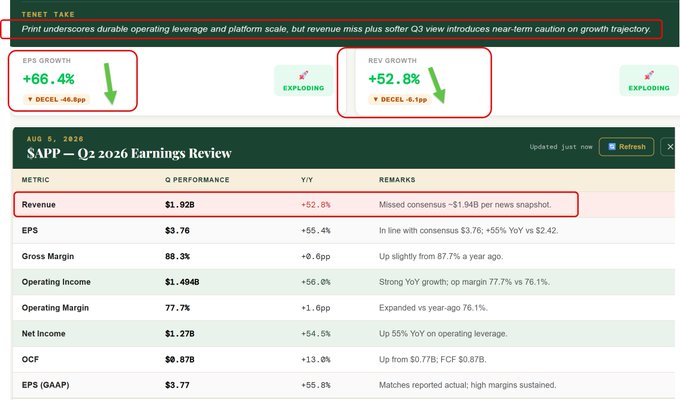The height and width of the screenshot is (400, 680).
Task: Click the rocket icon in Rev Exploding badge
Action: tap(649, 75)
